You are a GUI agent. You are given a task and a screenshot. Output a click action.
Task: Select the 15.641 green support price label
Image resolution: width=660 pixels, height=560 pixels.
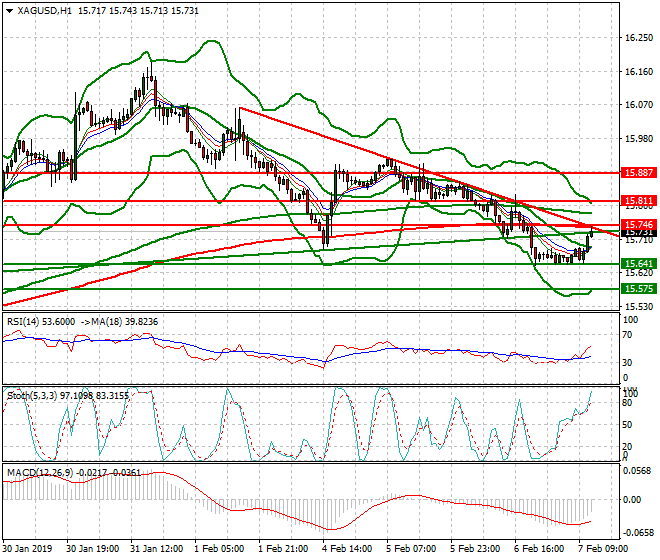tap(637, 264)
